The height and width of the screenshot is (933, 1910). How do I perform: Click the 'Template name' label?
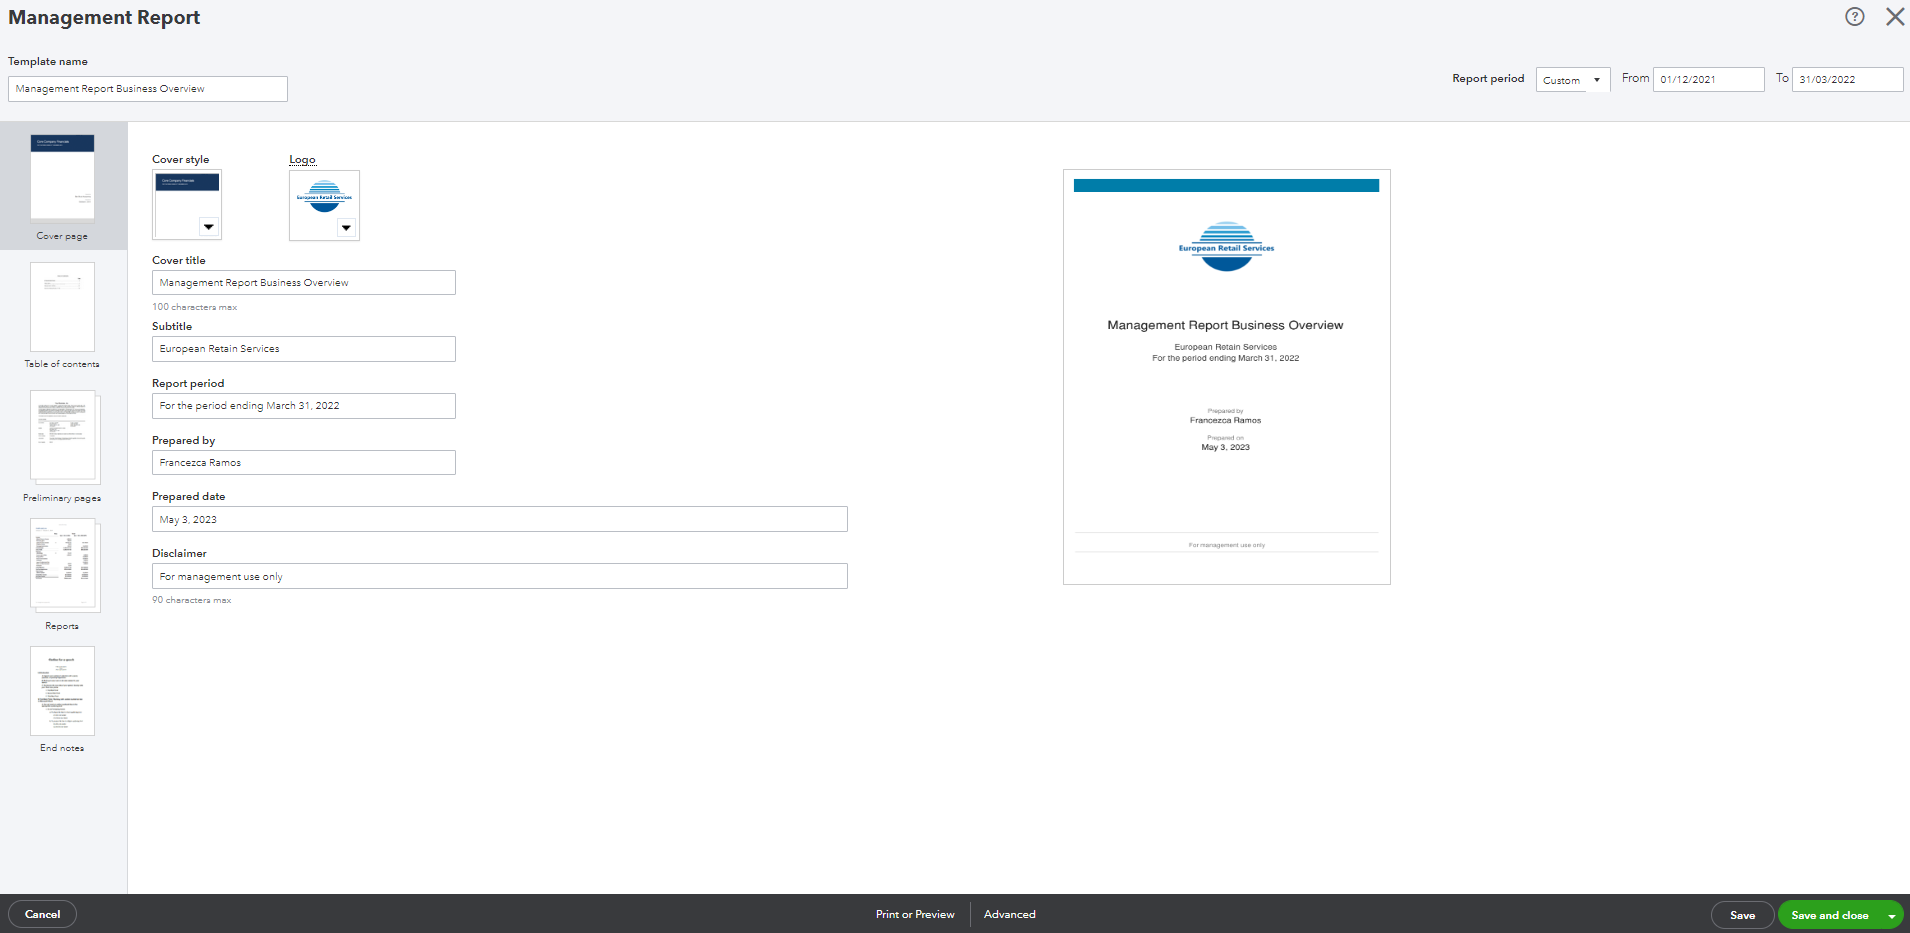tap(48, 61)
